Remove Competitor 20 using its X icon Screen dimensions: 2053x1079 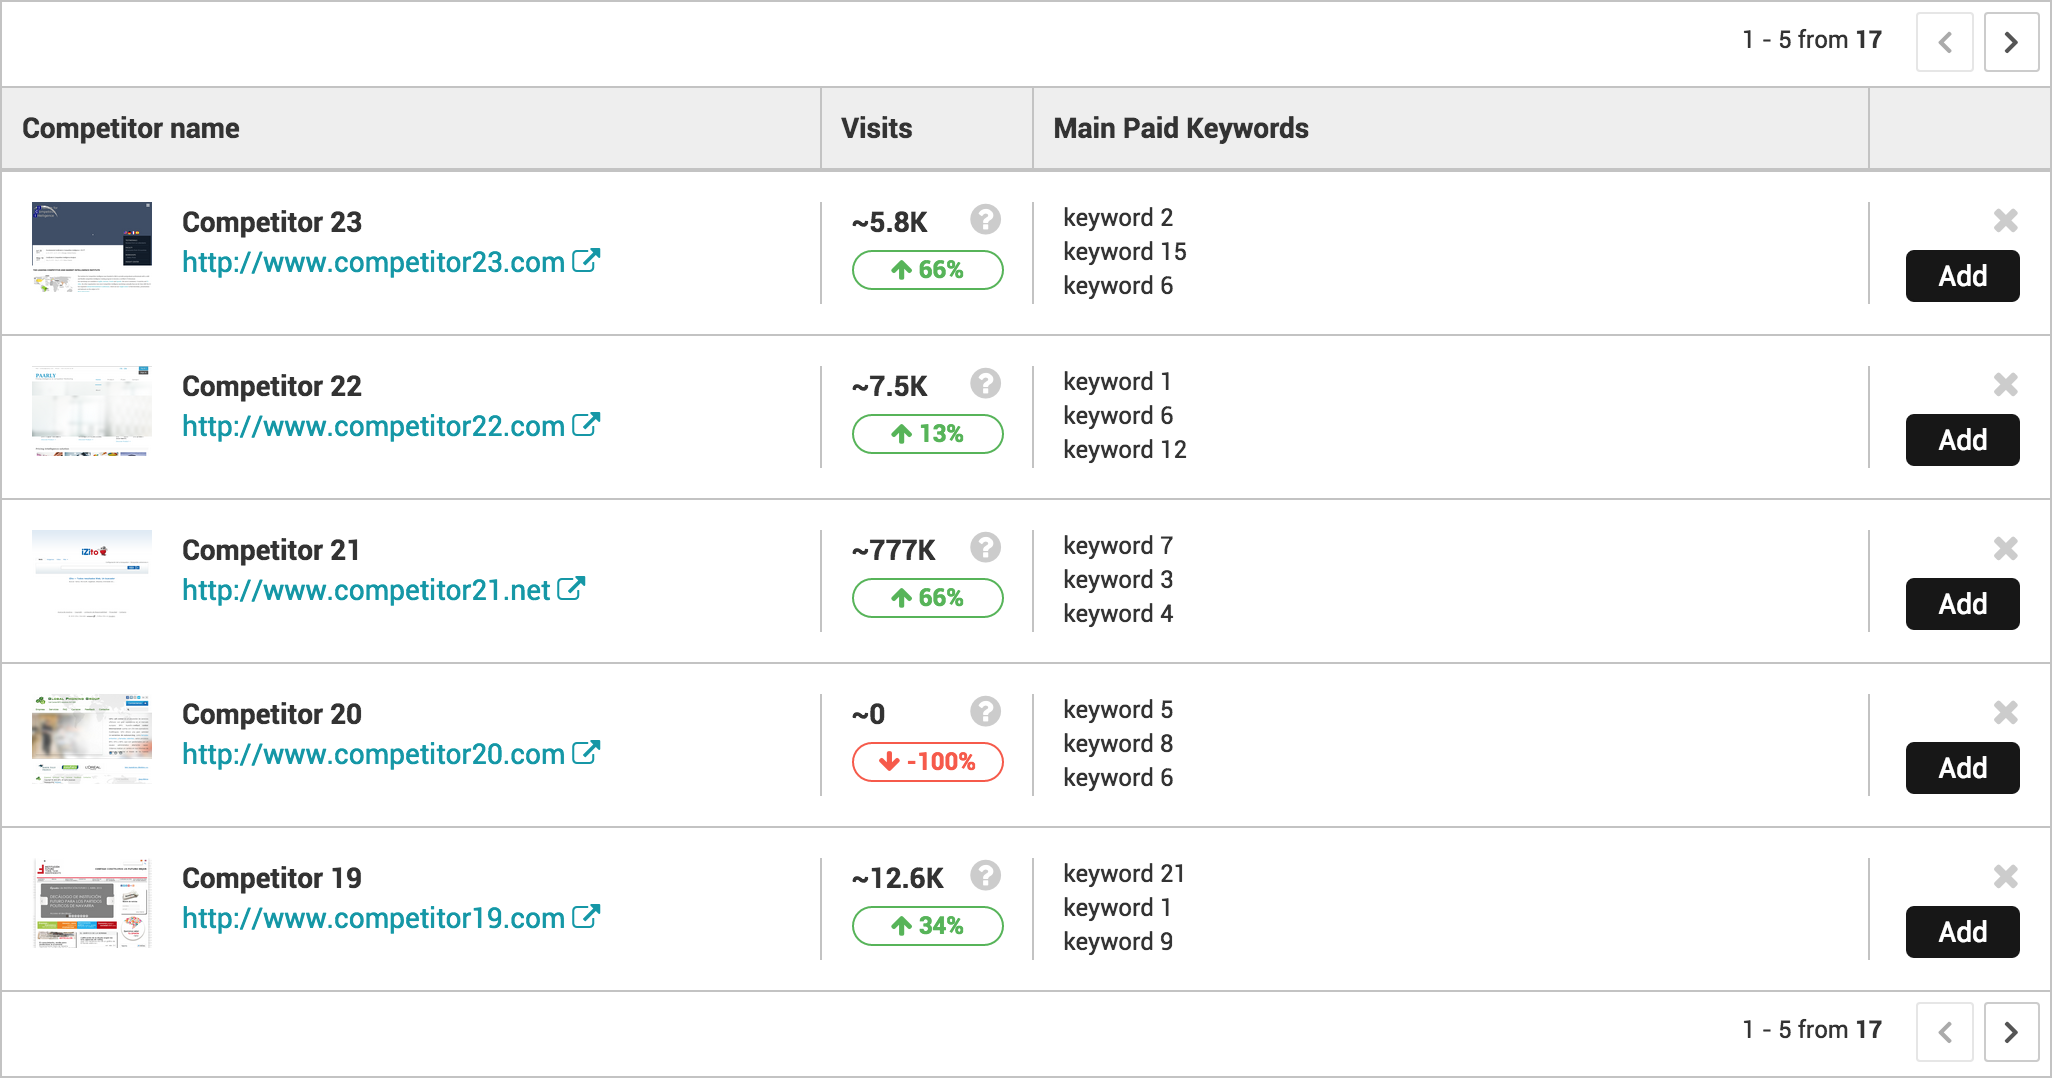click(2005, 712)
